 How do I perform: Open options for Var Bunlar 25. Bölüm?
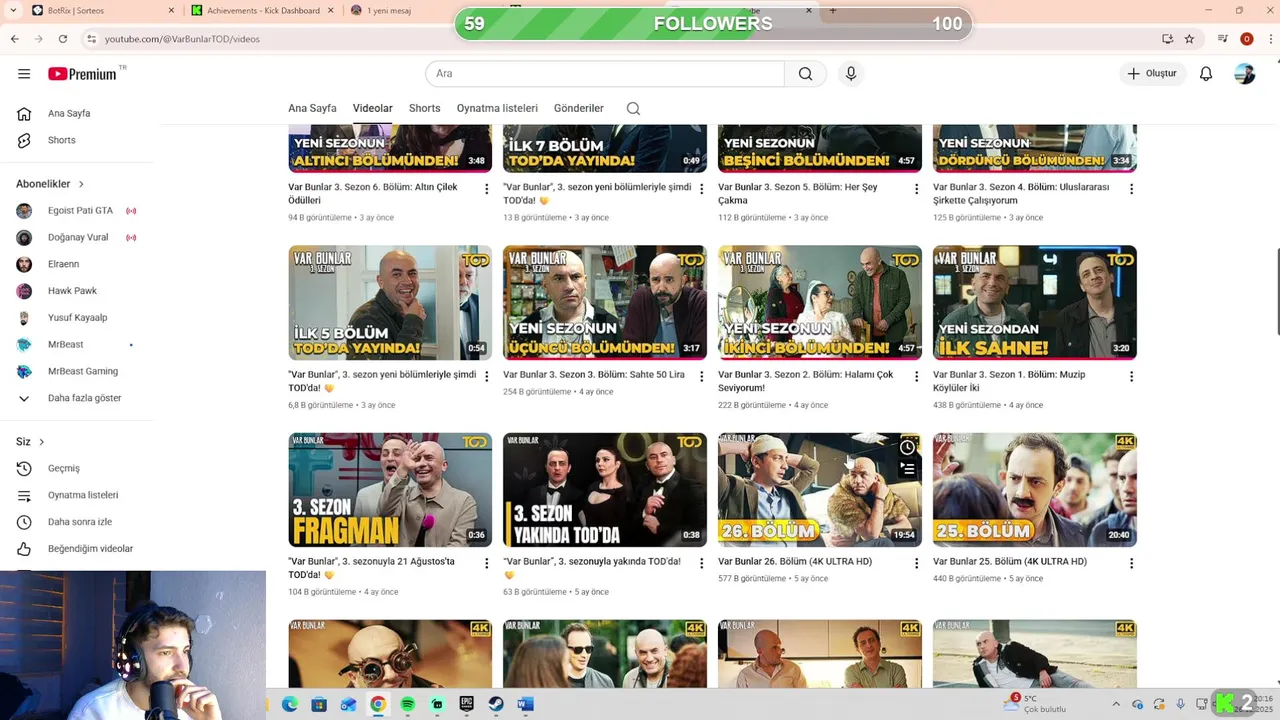[x=1131, y=563]
